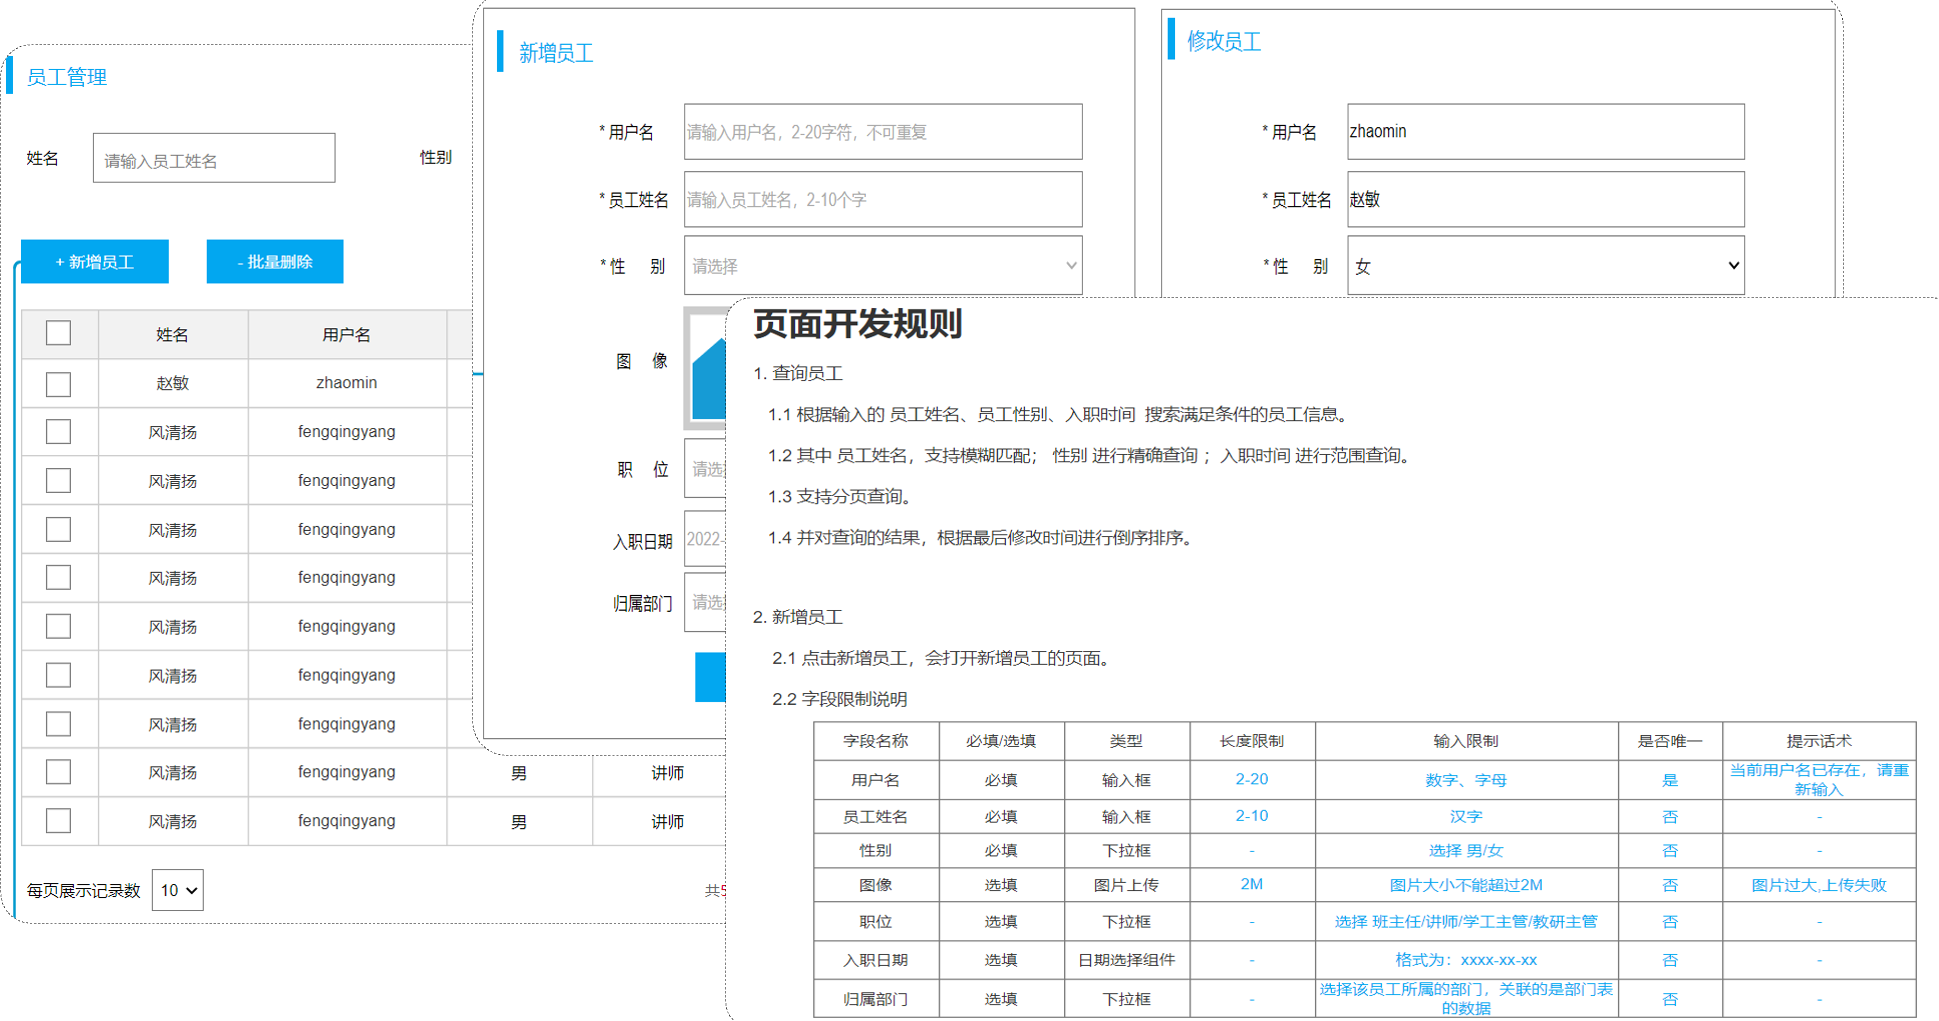Click the 用户名 field containing zhaomin
1939x1021 pixels.
pyautogui.click(x=1546, y=132)
